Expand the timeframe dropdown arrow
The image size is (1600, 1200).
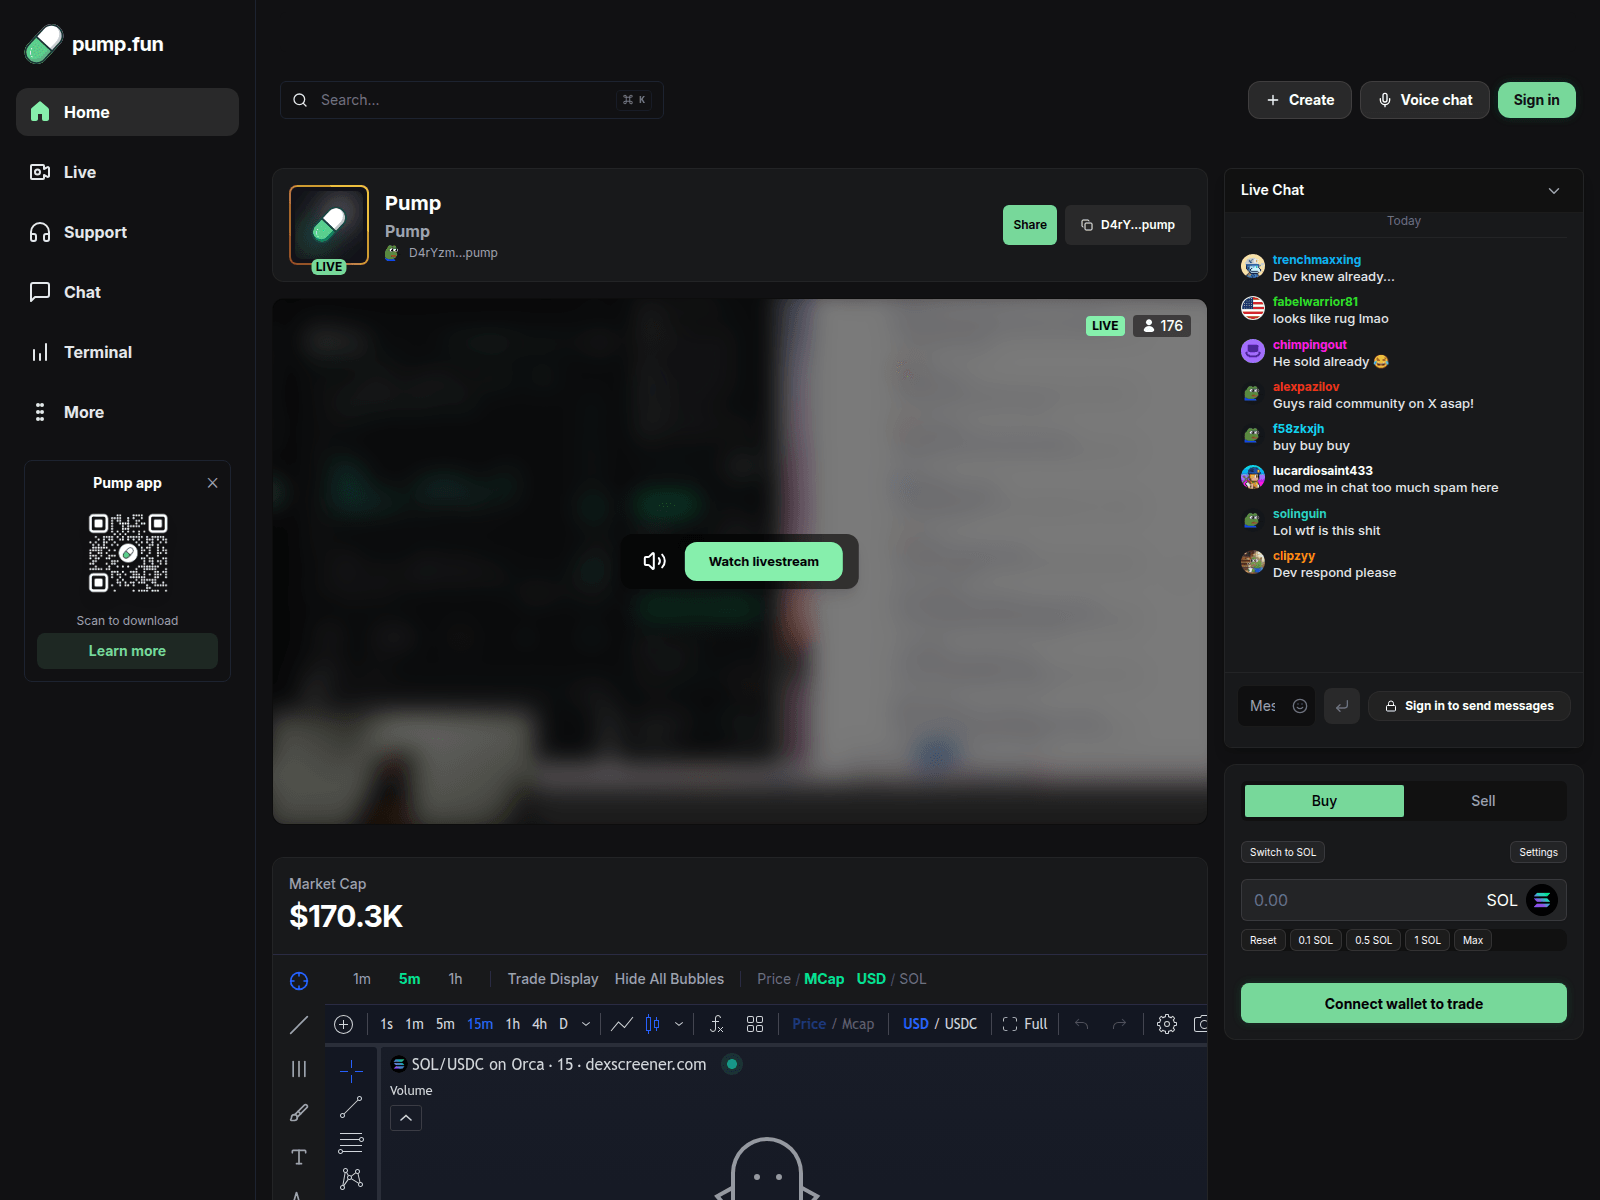pos(586,1024)
